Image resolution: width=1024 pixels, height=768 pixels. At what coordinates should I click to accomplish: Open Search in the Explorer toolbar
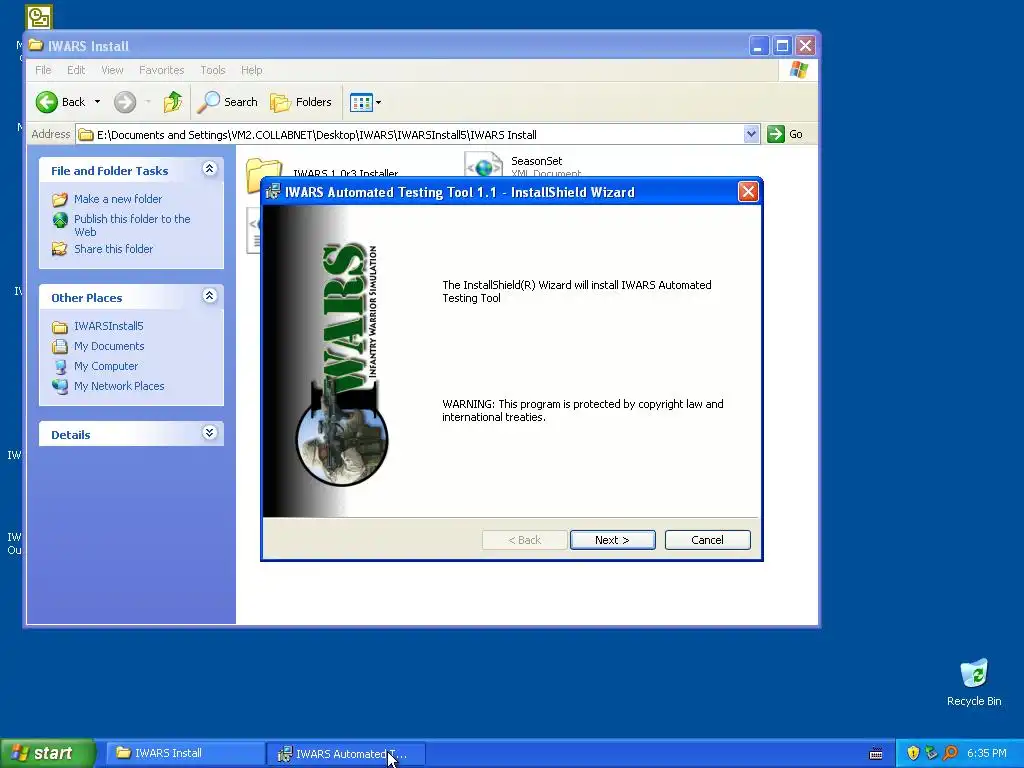coord(228,102)
